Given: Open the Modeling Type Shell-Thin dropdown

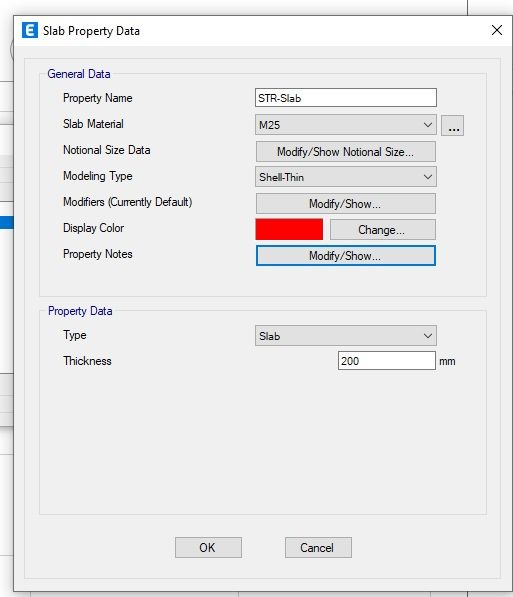Looking at the screenshot, I should pos(346,177).
